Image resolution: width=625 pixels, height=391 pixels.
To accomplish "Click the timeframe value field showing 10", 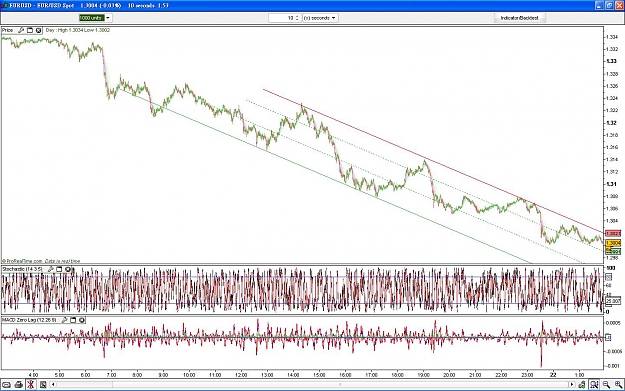I will pos(282,18).
